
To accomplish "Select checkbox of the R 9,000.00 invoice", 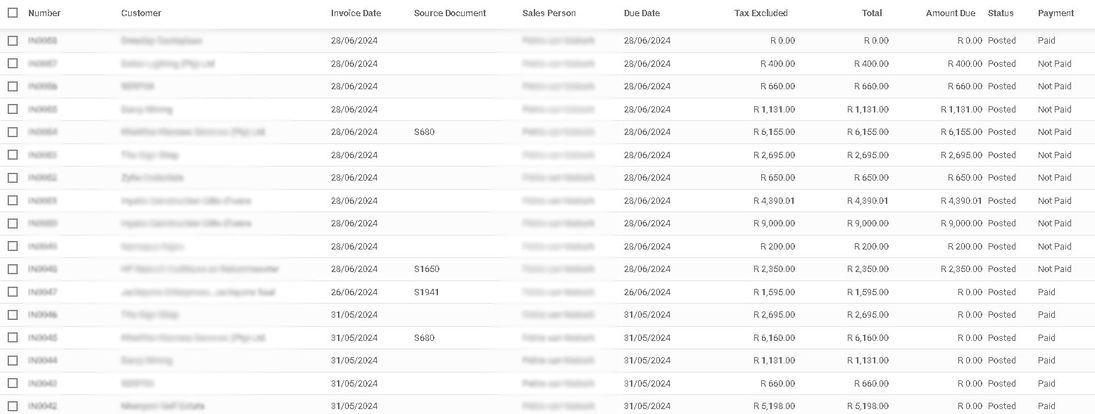I will pyautogui.click(x=13, y=223).
